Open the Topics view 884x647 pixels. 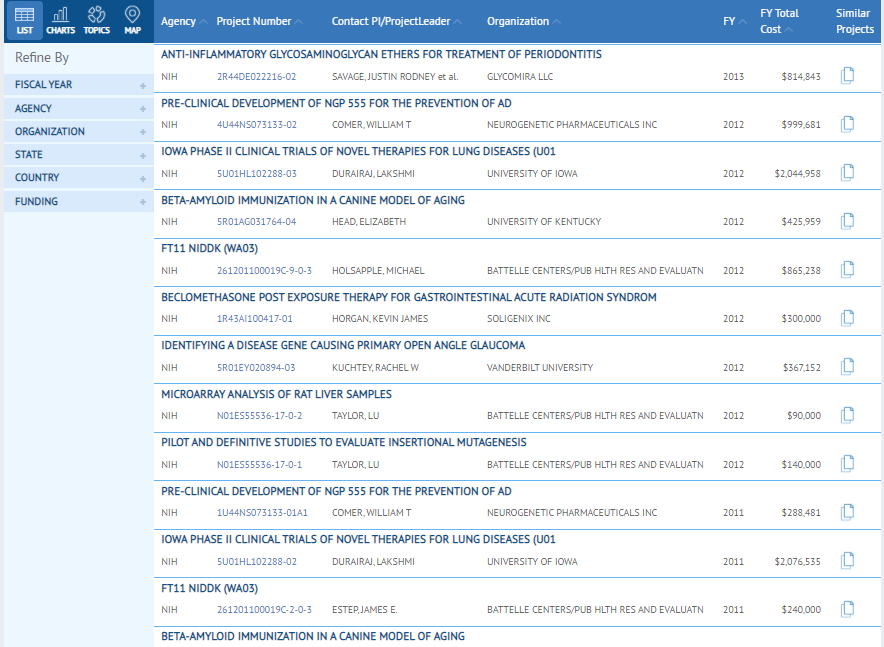point(96,21)
